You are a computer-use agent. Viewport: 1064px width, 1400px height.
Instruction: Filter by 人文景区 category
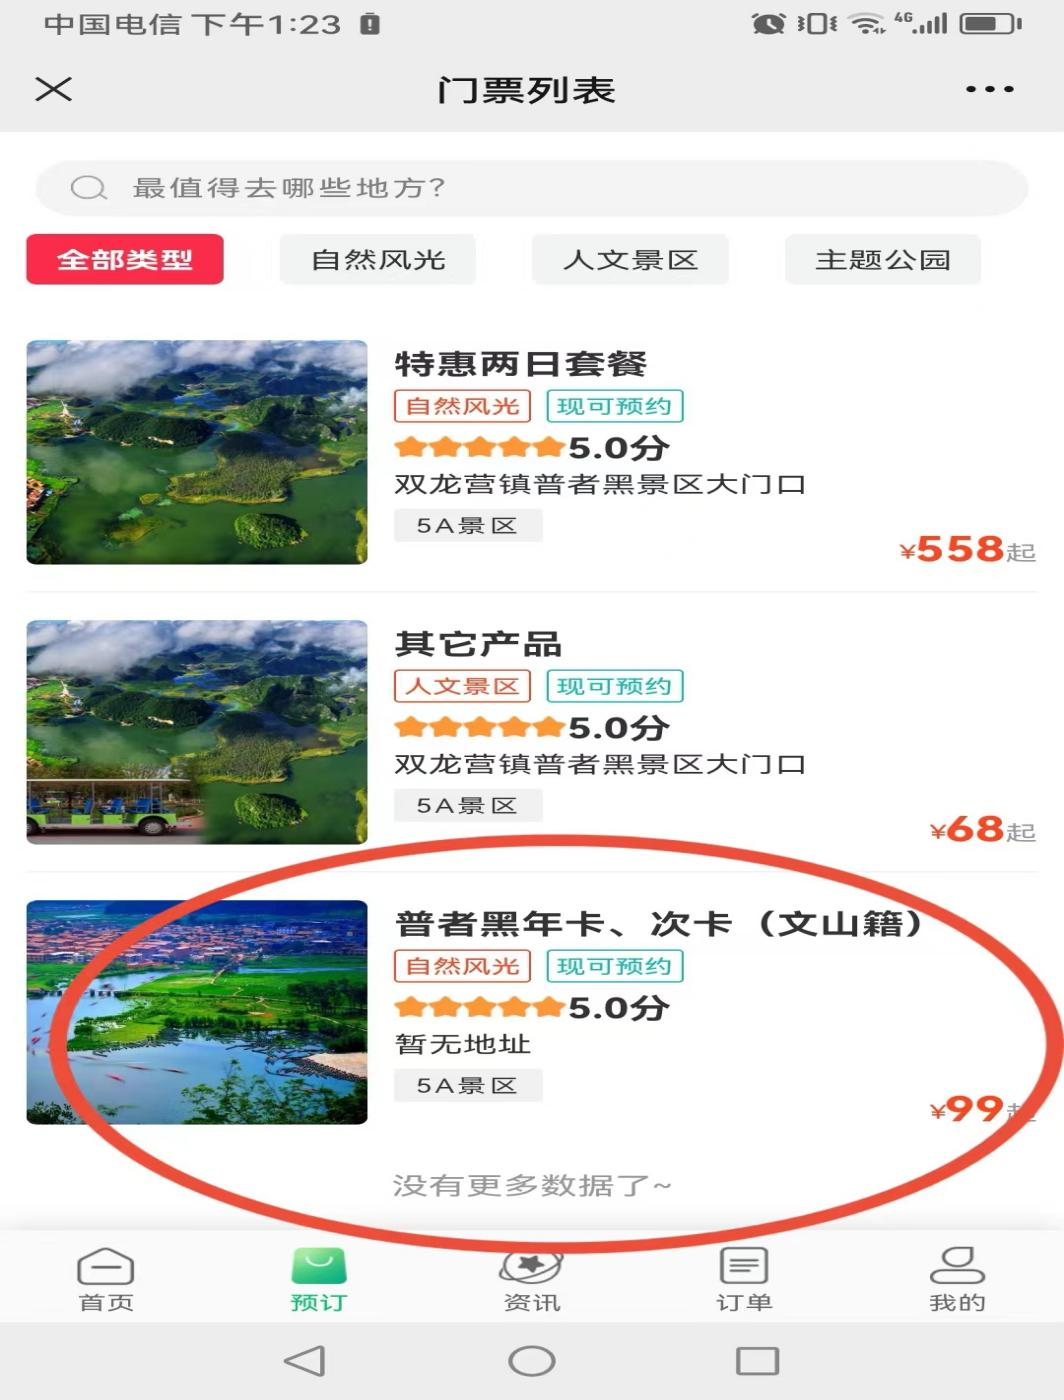coord(630,260)
